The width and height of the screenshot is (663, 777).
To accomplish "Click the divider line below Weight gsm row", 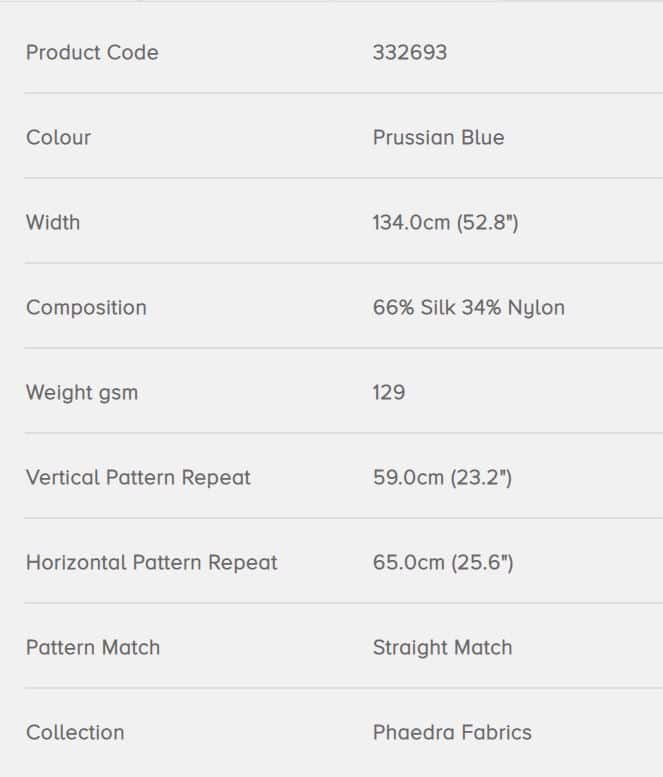I will click(343, 433).
